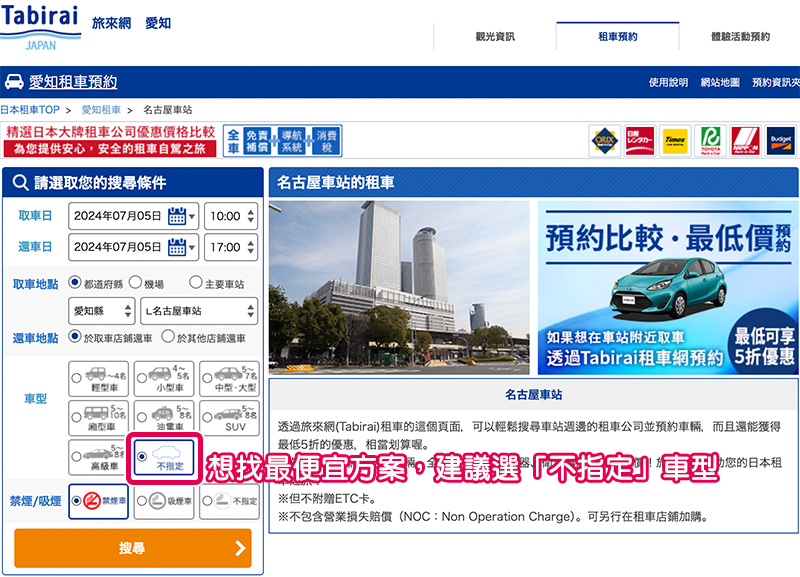Open the return date calendar icon
Viewport: 800px width, 577px height.
[x=177, y=247]
